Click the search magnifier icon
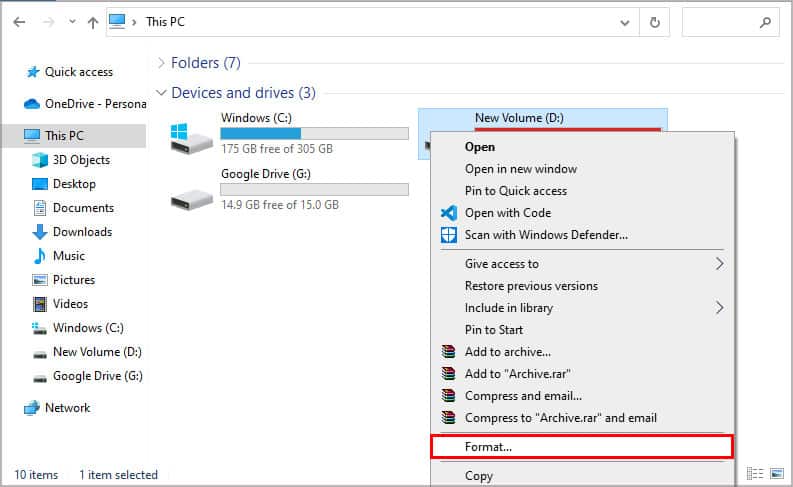This screenshot has width=793, height=487. pos(766,21)
